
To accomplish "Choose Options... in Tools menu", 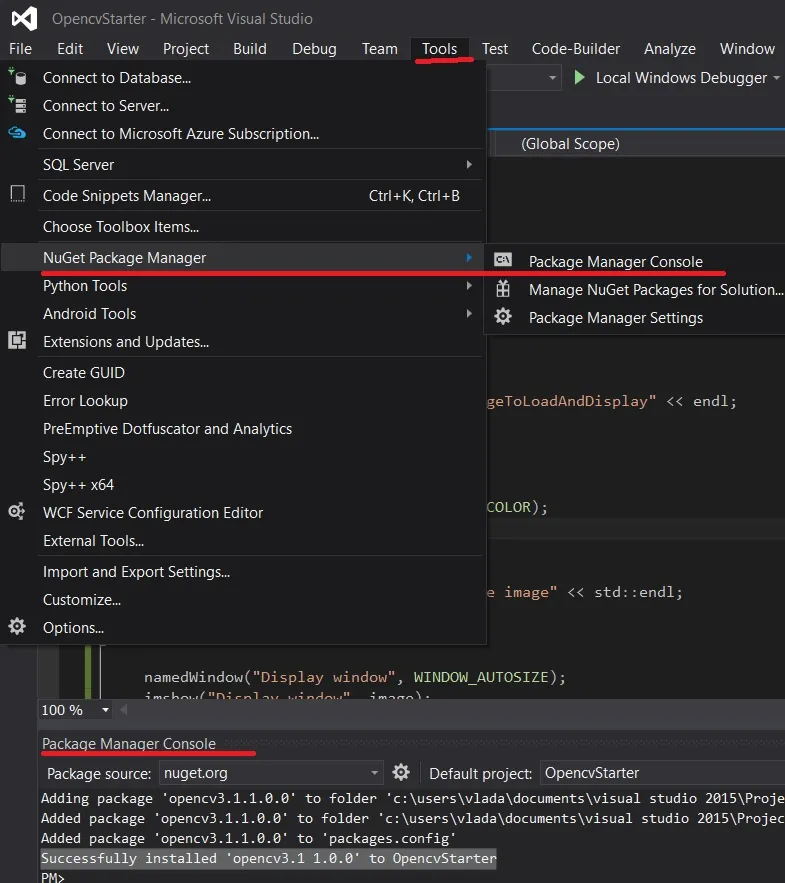I will [x=243, y=628].
